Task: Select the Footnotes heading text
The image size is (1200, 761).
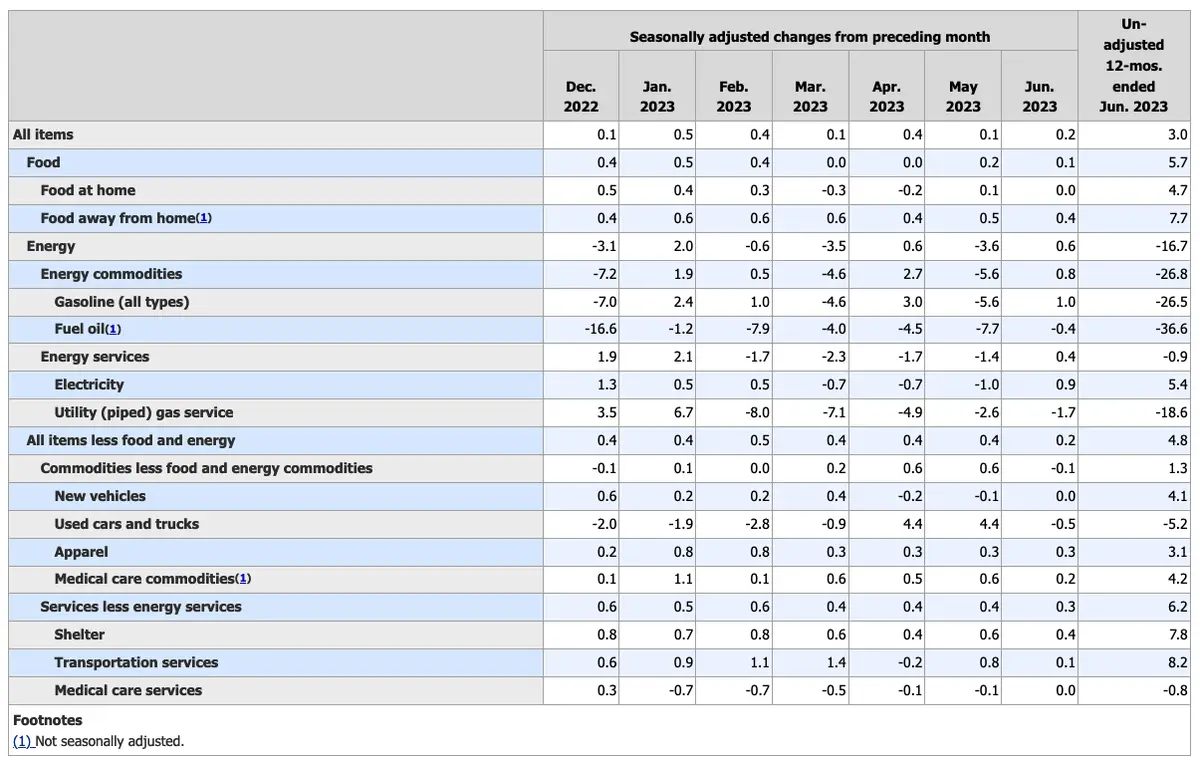Action: [48, 720]
